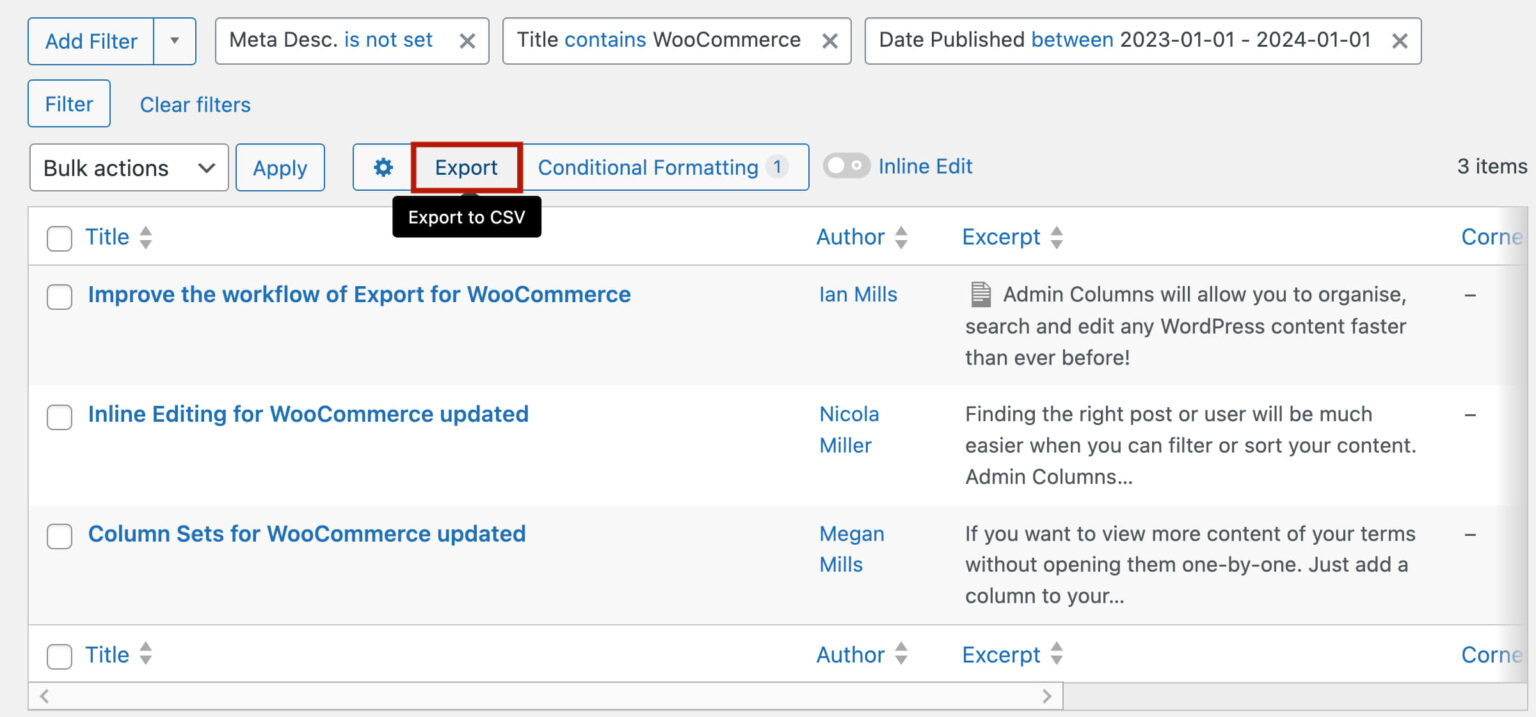Clear all active filters
Image resolution: width=1536 pixels, height=717 pixels.
pyautogui.click(x=195, y=104)
